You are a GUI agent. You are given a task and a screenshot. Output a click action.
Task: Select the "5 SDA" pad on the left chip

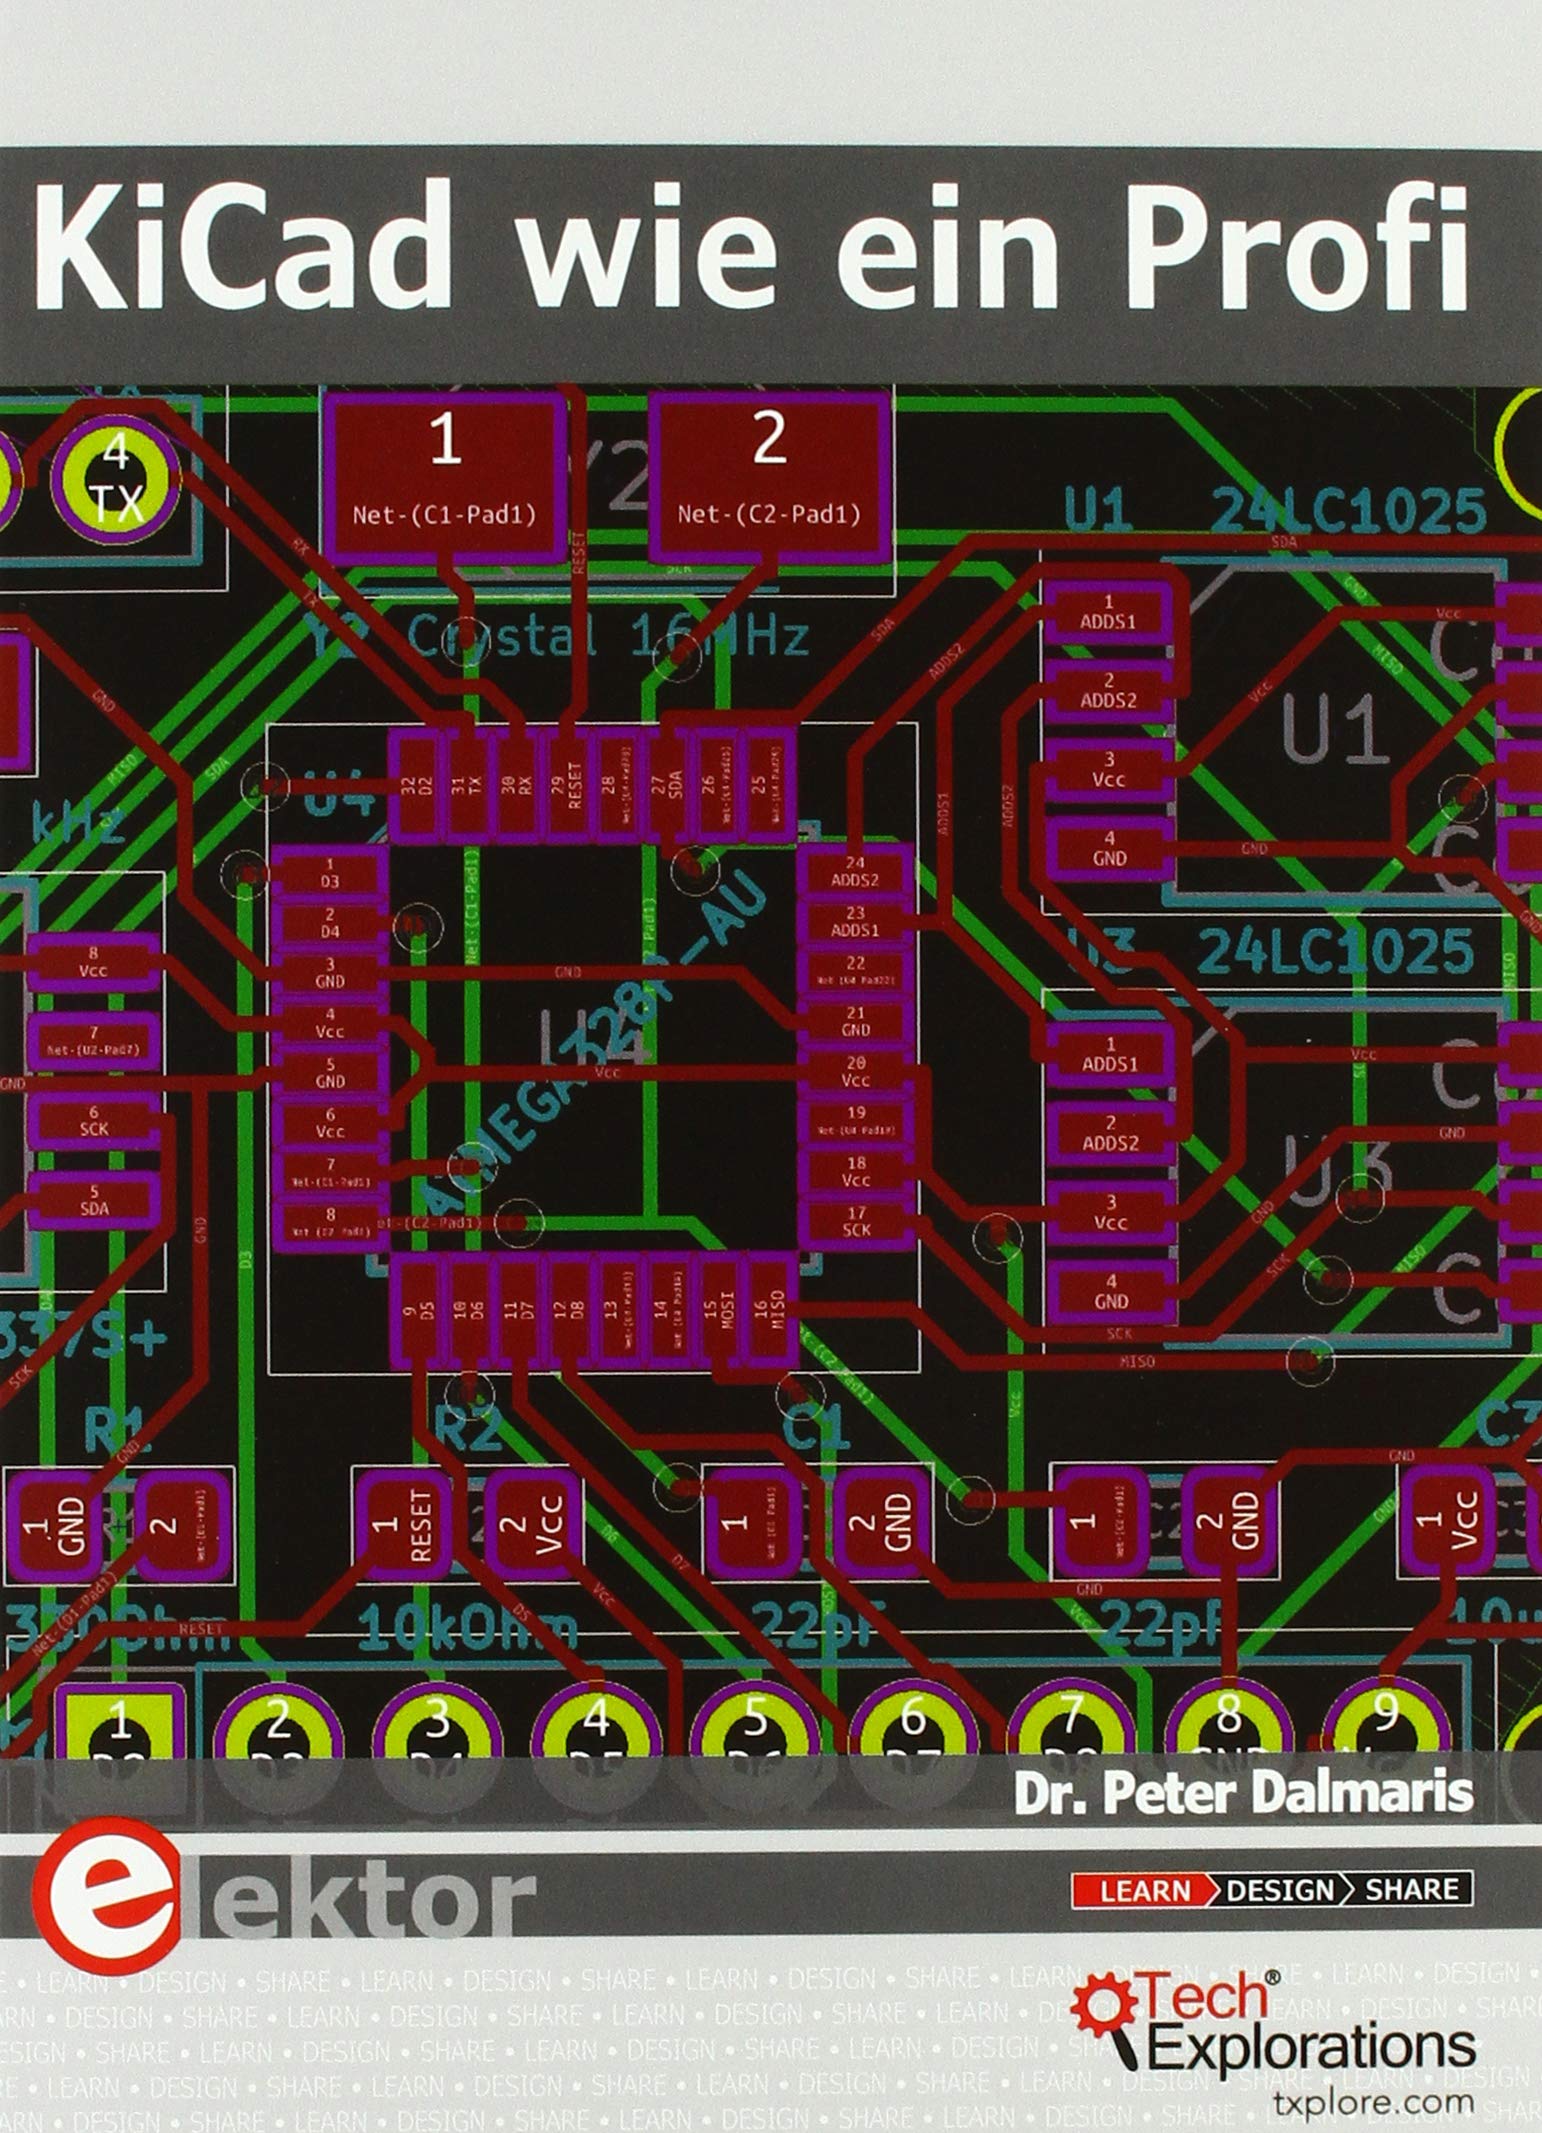(94, 1200)
